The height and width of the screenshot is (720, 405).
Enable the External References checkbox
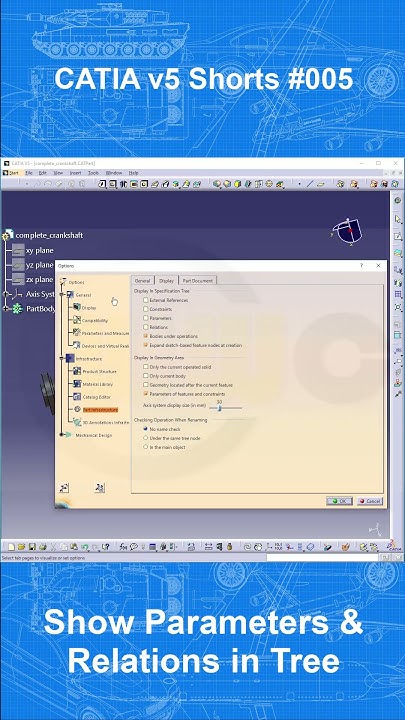[146, 300]
